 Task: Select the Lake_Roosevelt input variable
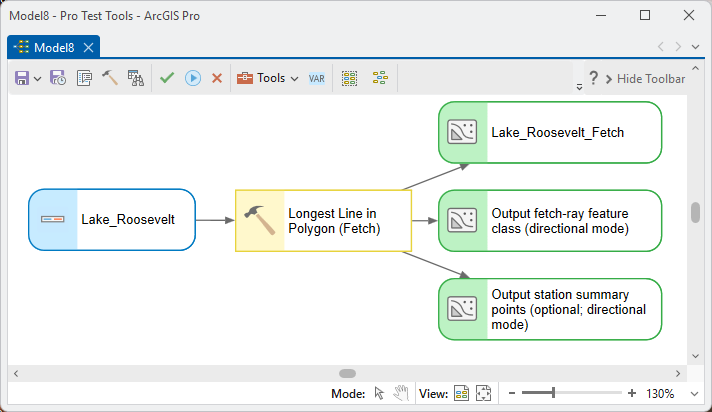coord(112,220)
